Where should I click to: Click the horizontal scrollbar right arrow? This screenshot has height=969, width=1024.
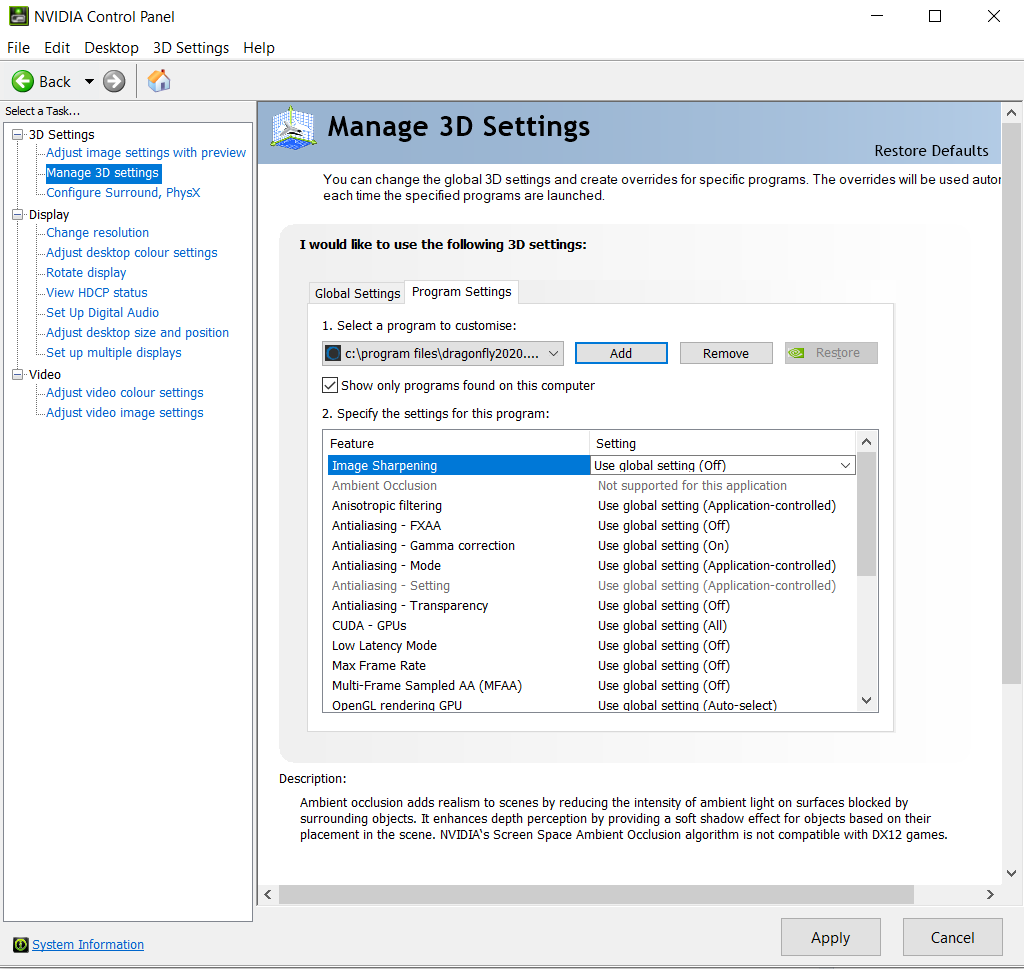click(x=990, y=895)
